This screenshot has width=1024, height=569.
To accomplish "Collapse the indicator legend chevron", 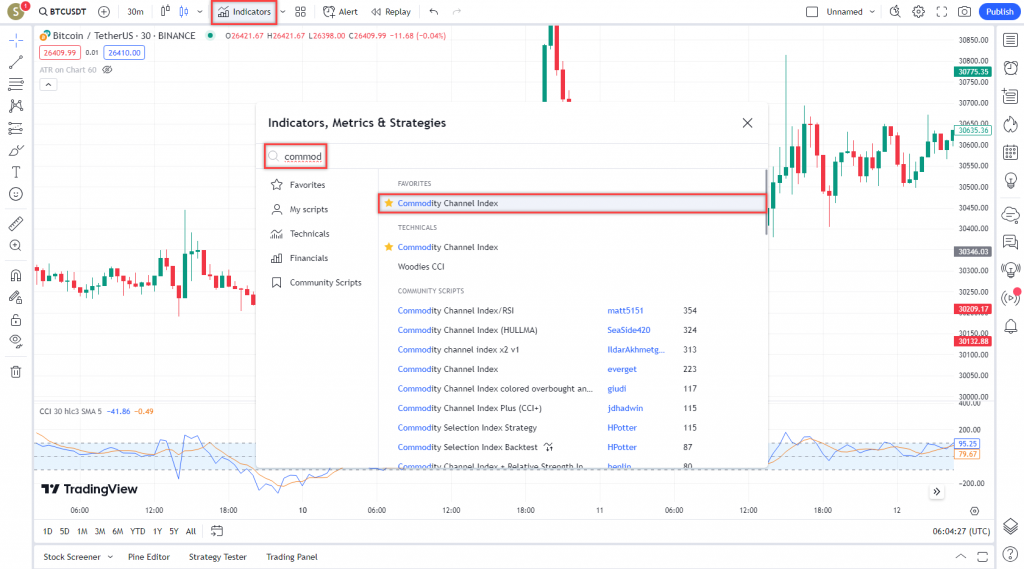I will (x=48, y=85).
